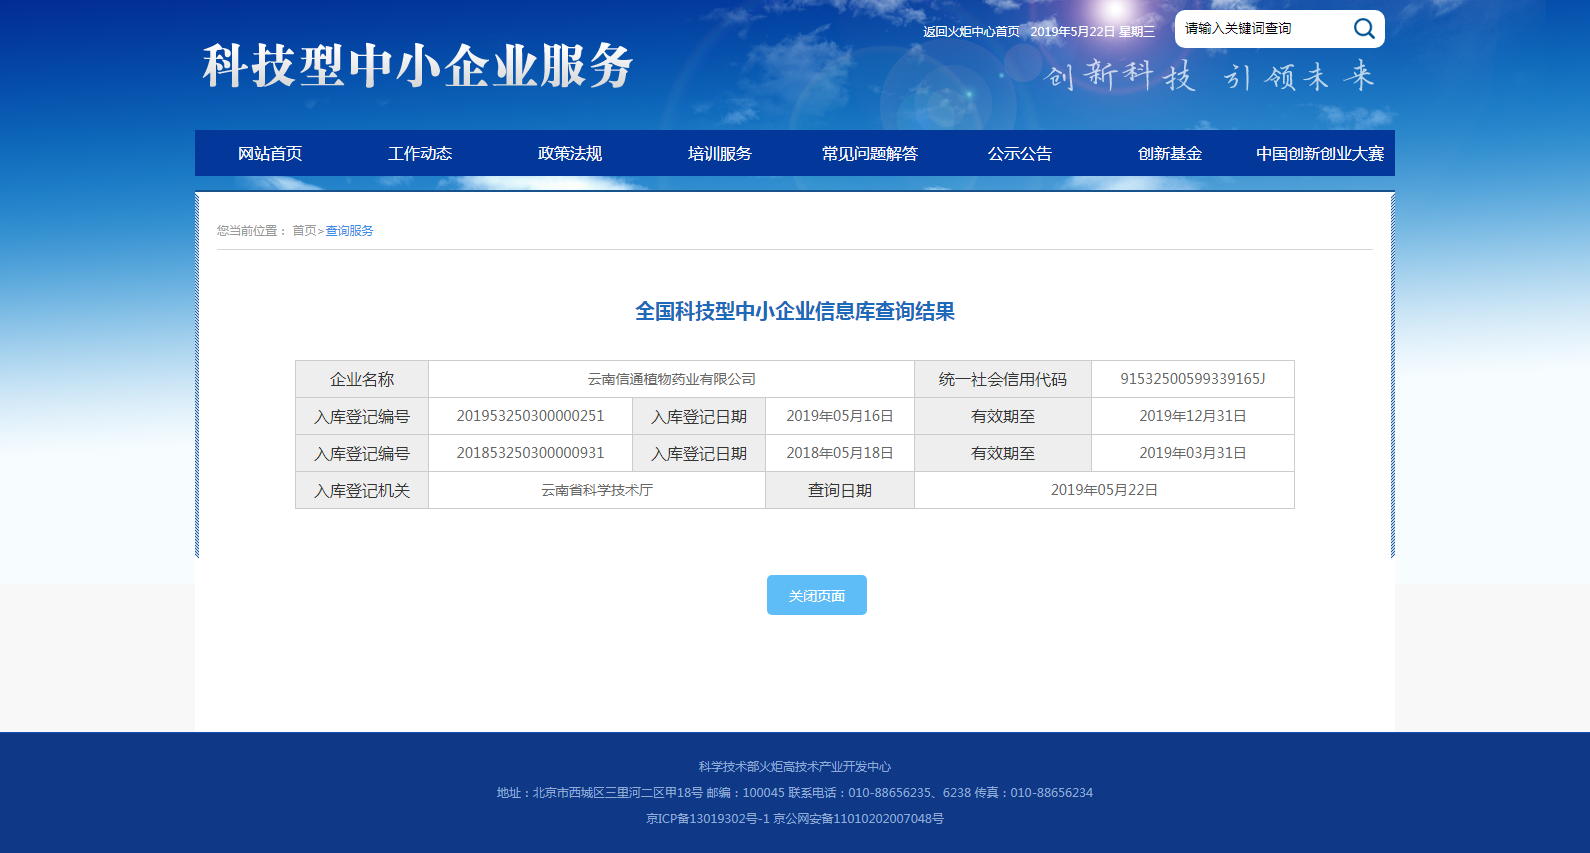The width and height of the screenshot is (1590, 853).
Task: Open the 返回火炬中心首页 link
Action: (x=971, y=32)
